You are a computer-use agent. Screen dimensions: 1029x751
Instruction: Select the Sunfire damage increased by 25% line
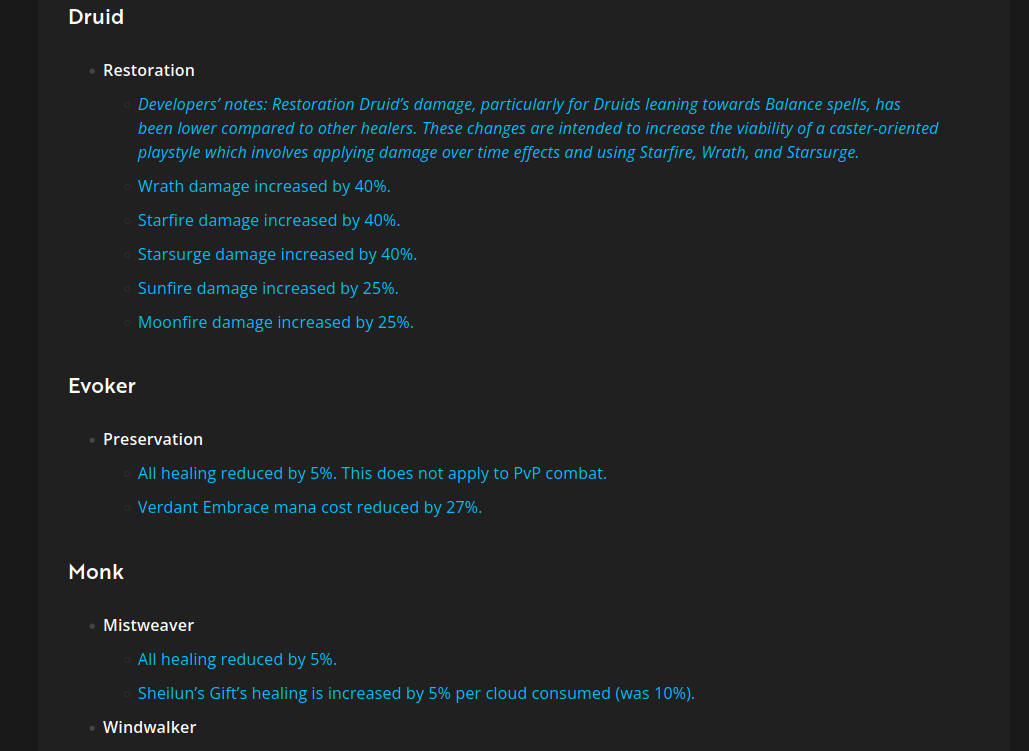(x=268, y=289)
